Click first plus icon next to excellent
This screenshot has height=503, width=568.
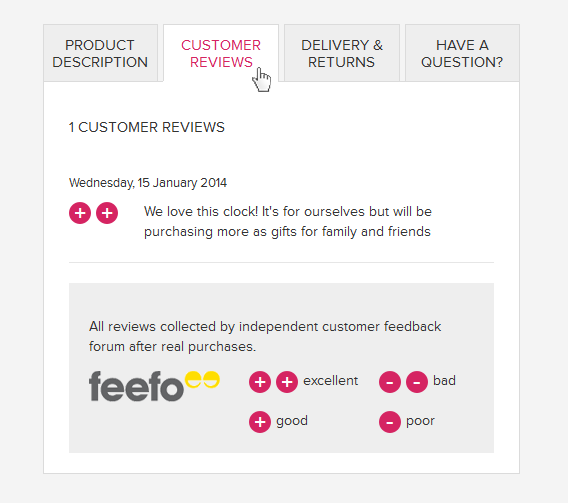point(260,382)
